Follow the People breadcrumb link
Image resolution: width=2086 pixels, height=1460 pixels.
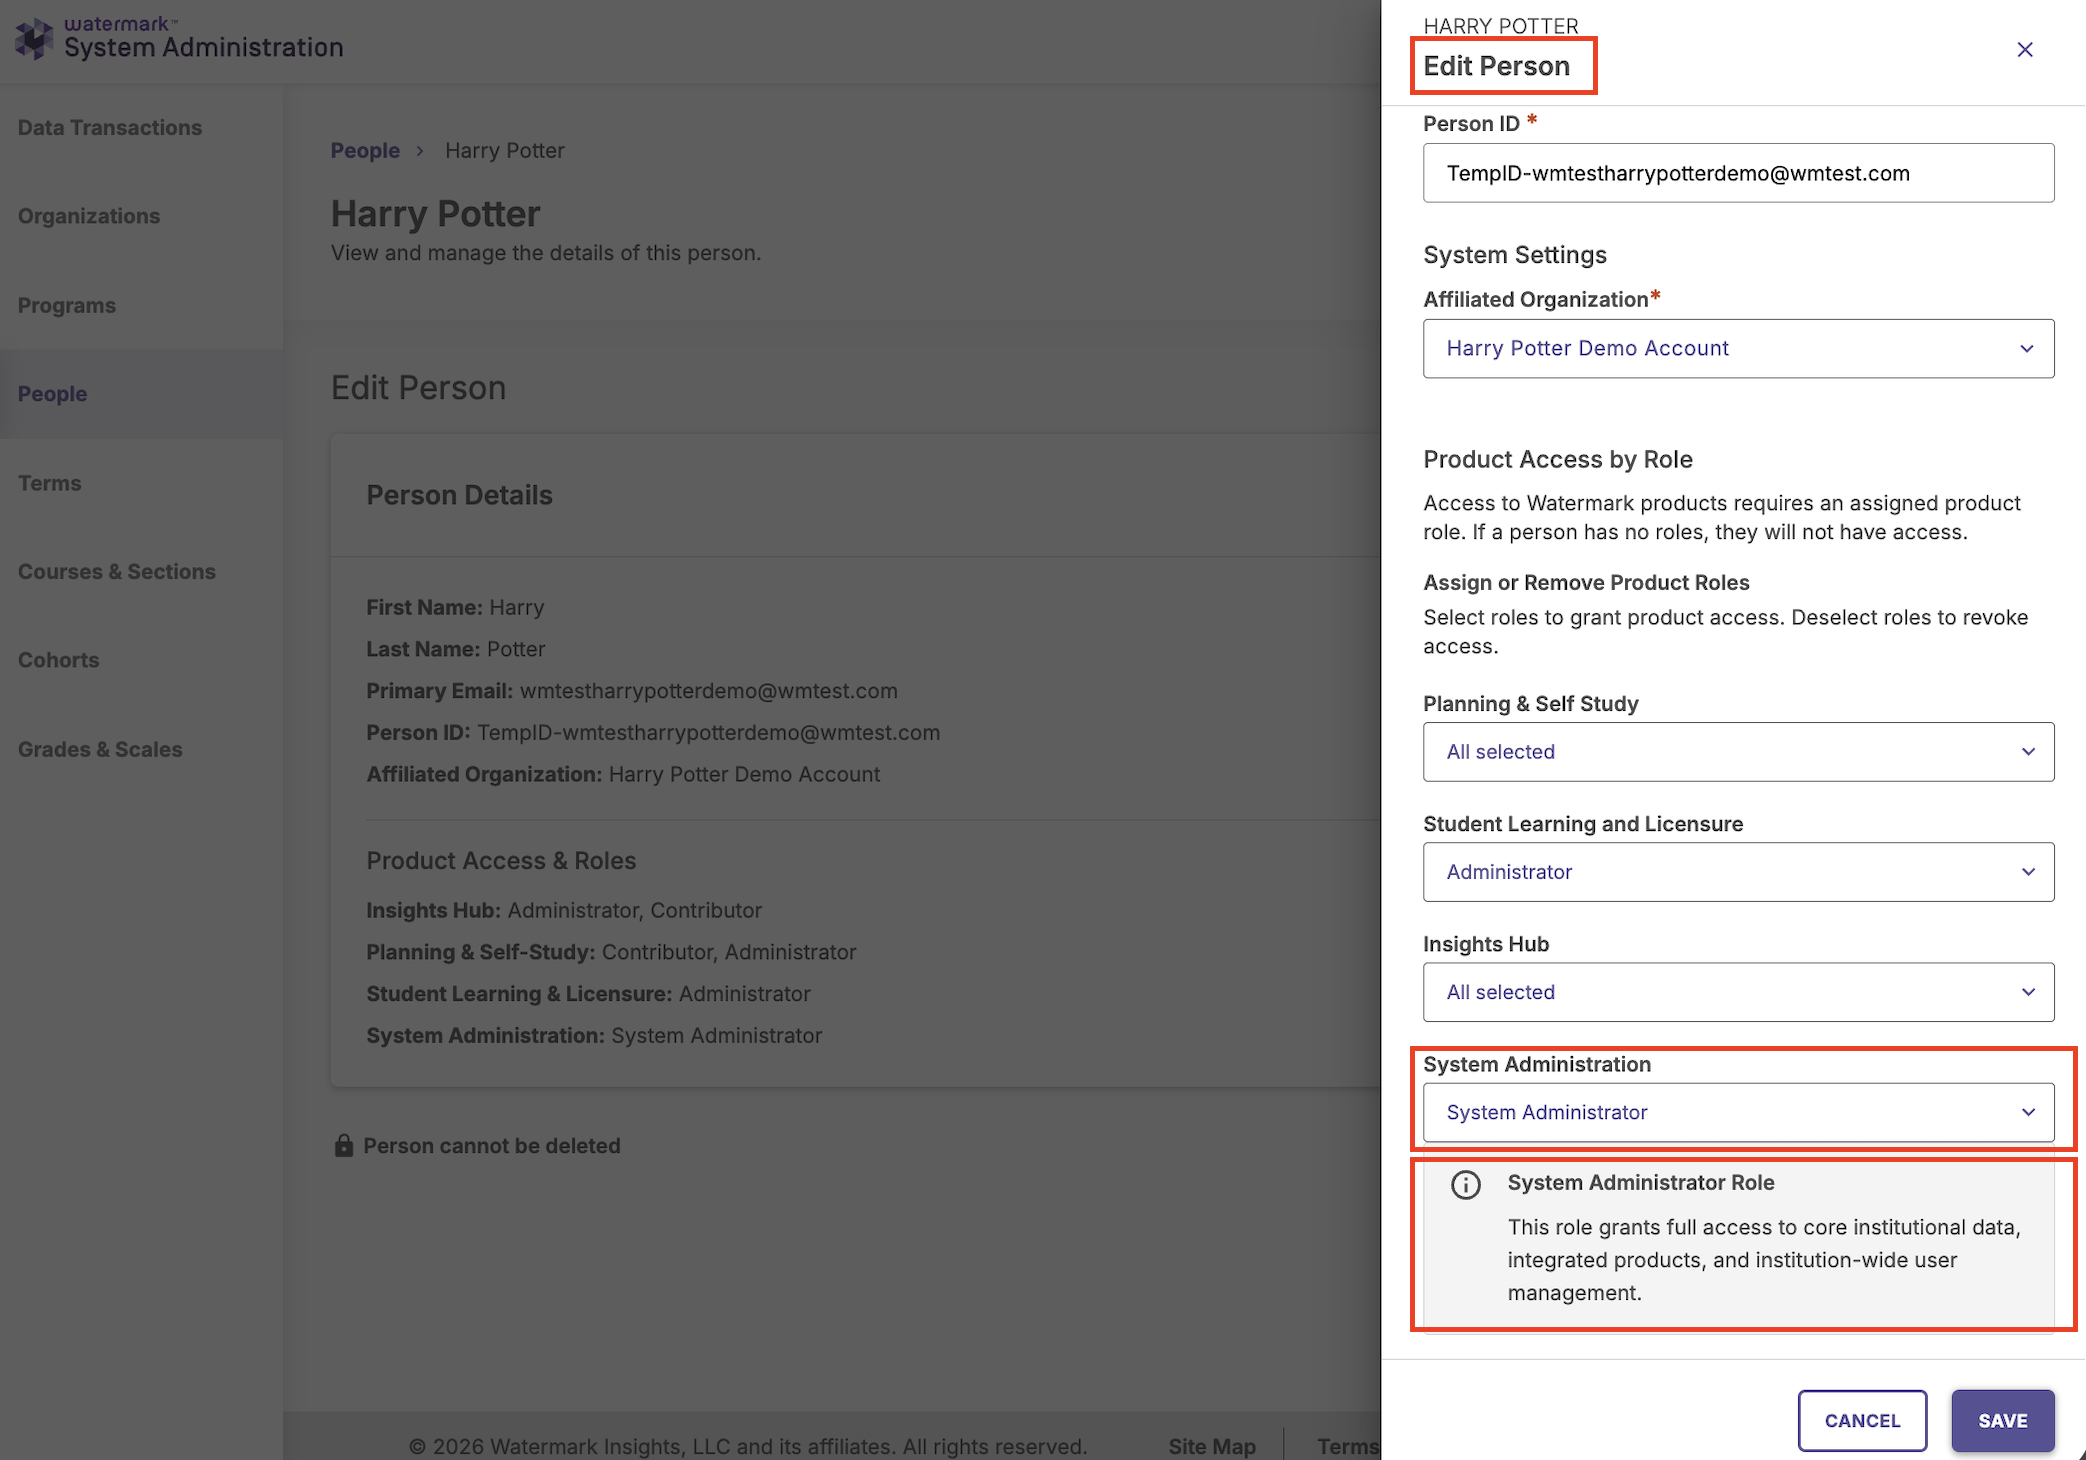(365, 151)
